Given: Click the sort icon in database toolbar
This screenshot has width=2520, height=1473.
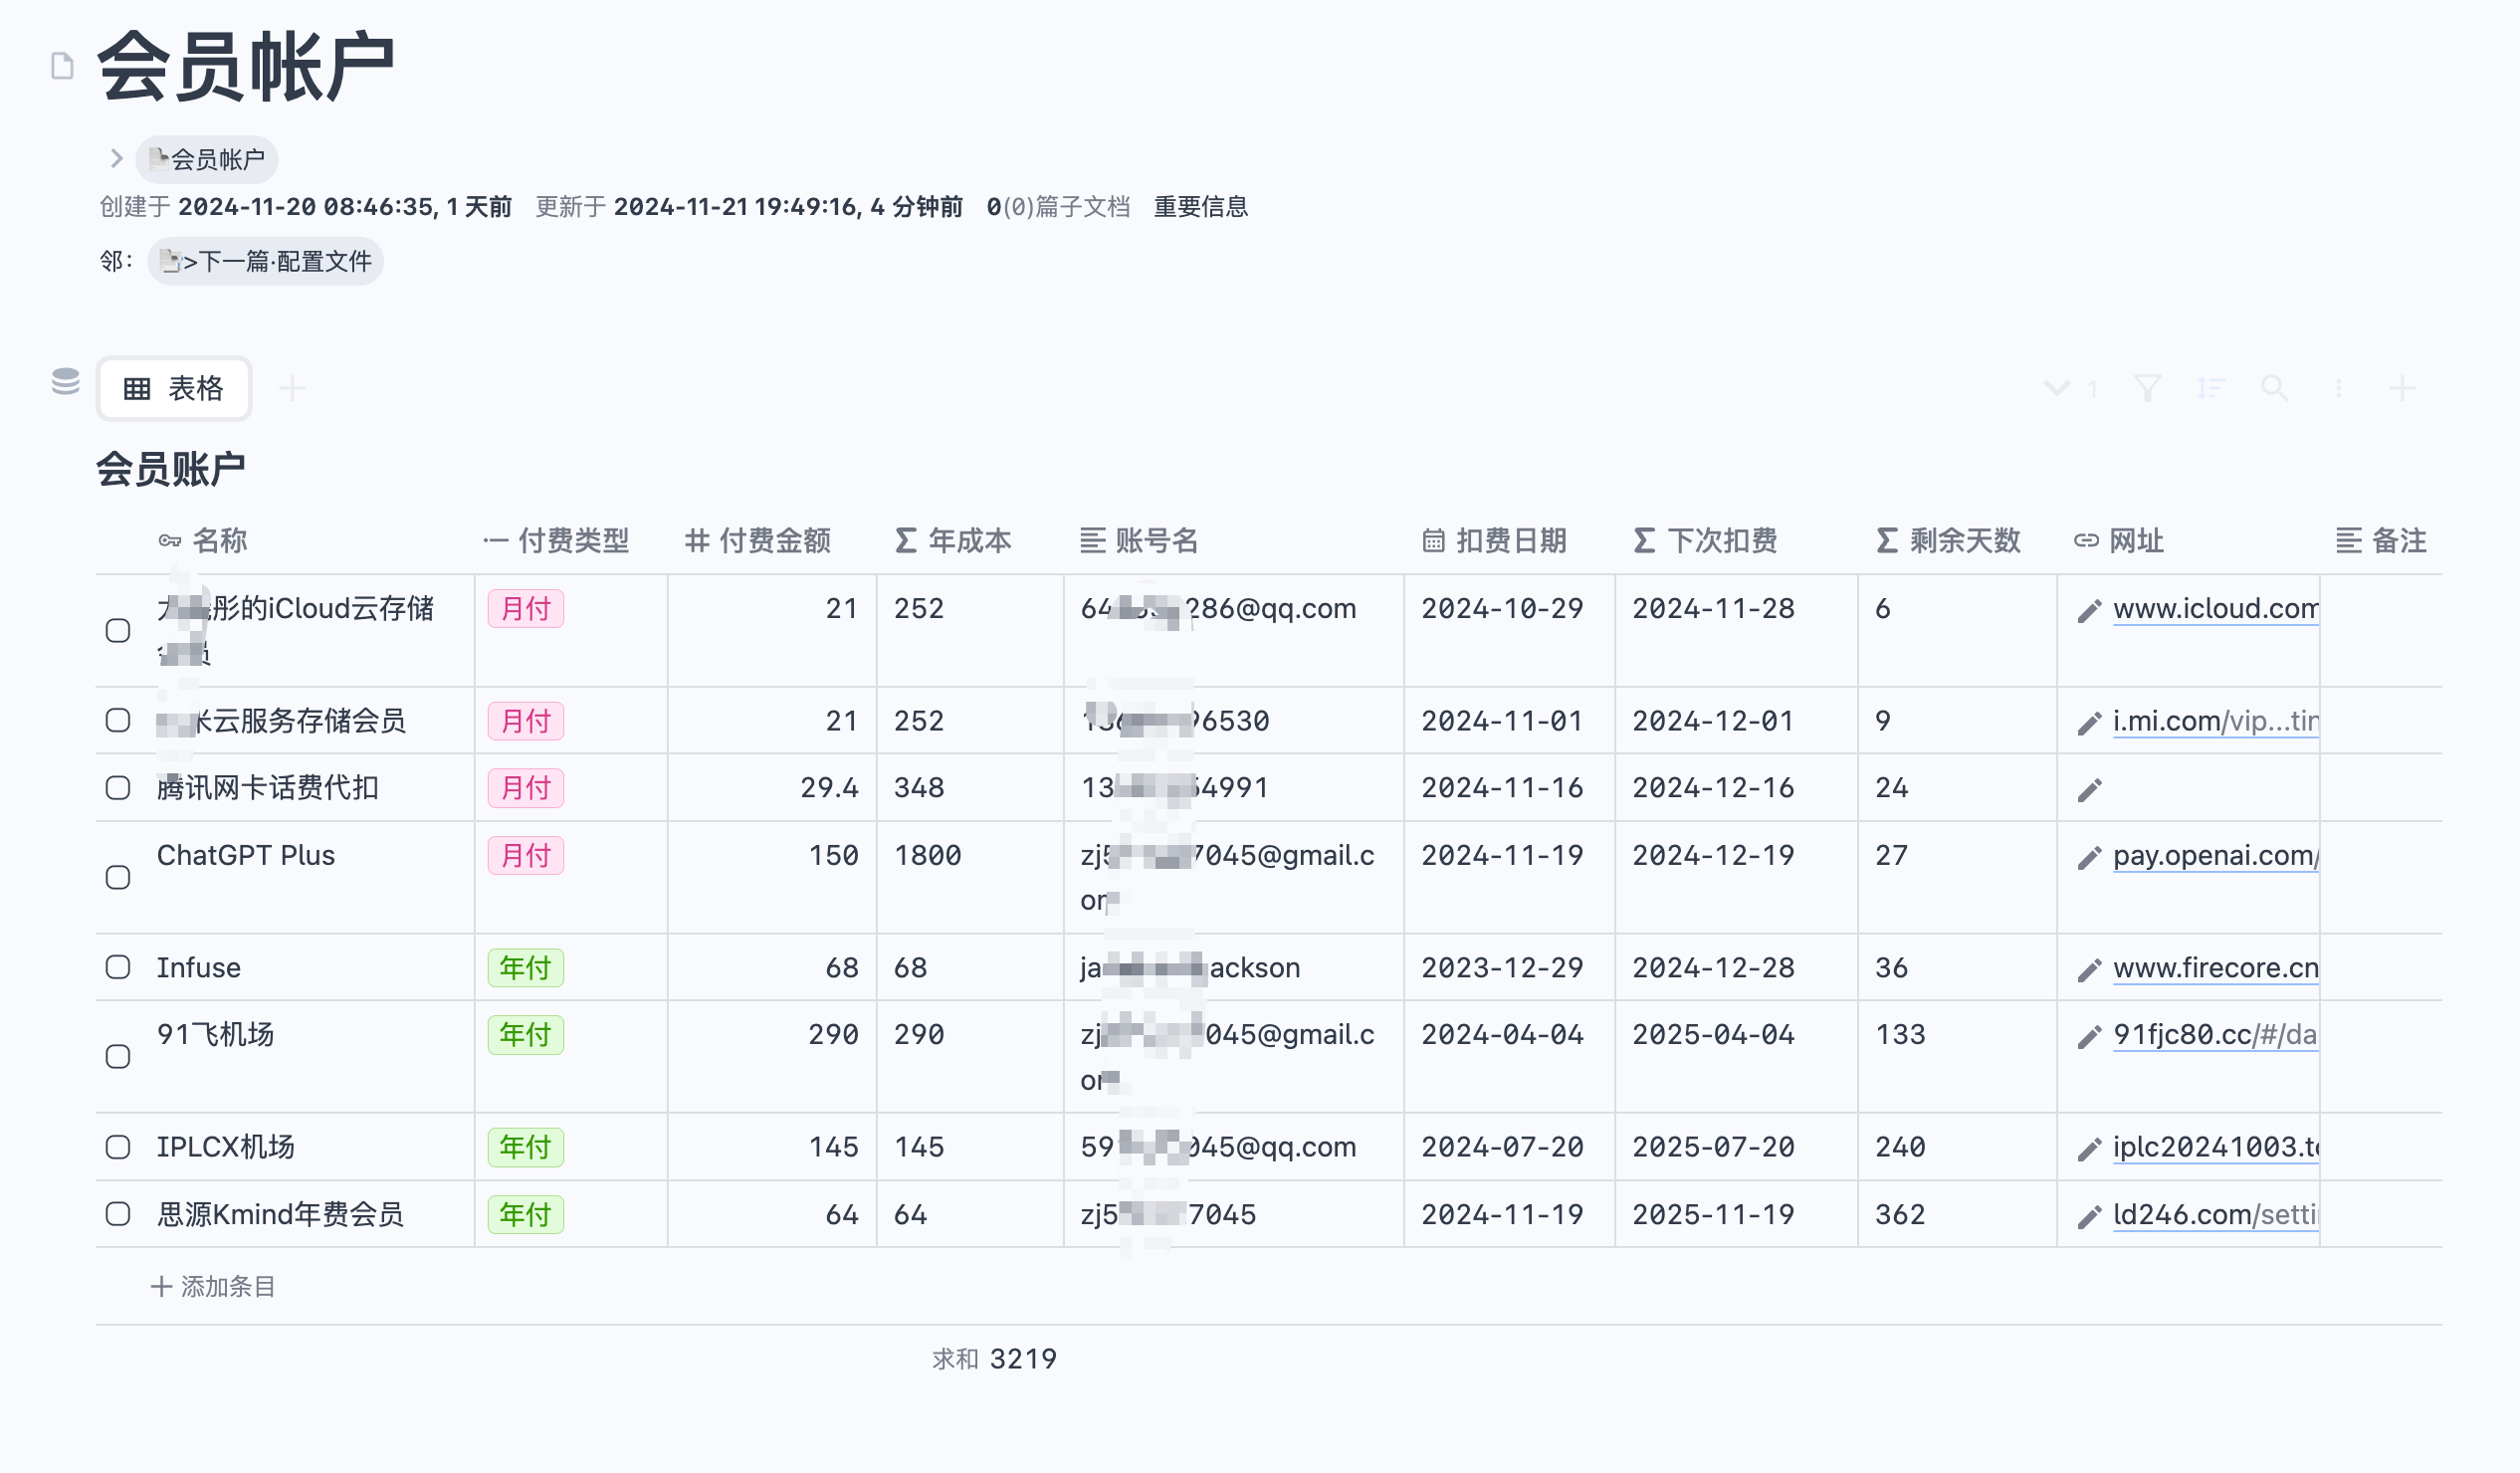Looking at the screenshot, I should click(x=2210, y=388).
